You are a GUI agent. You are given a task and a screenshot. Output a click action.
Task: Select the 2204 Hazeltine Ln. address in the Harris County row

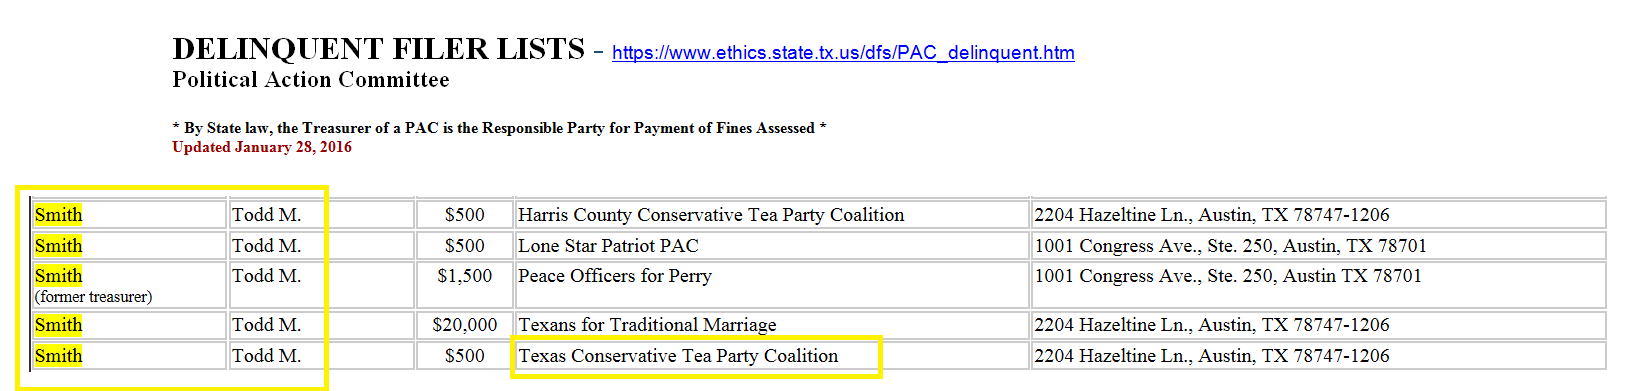pyautogui.click(x=1212, y=215)
